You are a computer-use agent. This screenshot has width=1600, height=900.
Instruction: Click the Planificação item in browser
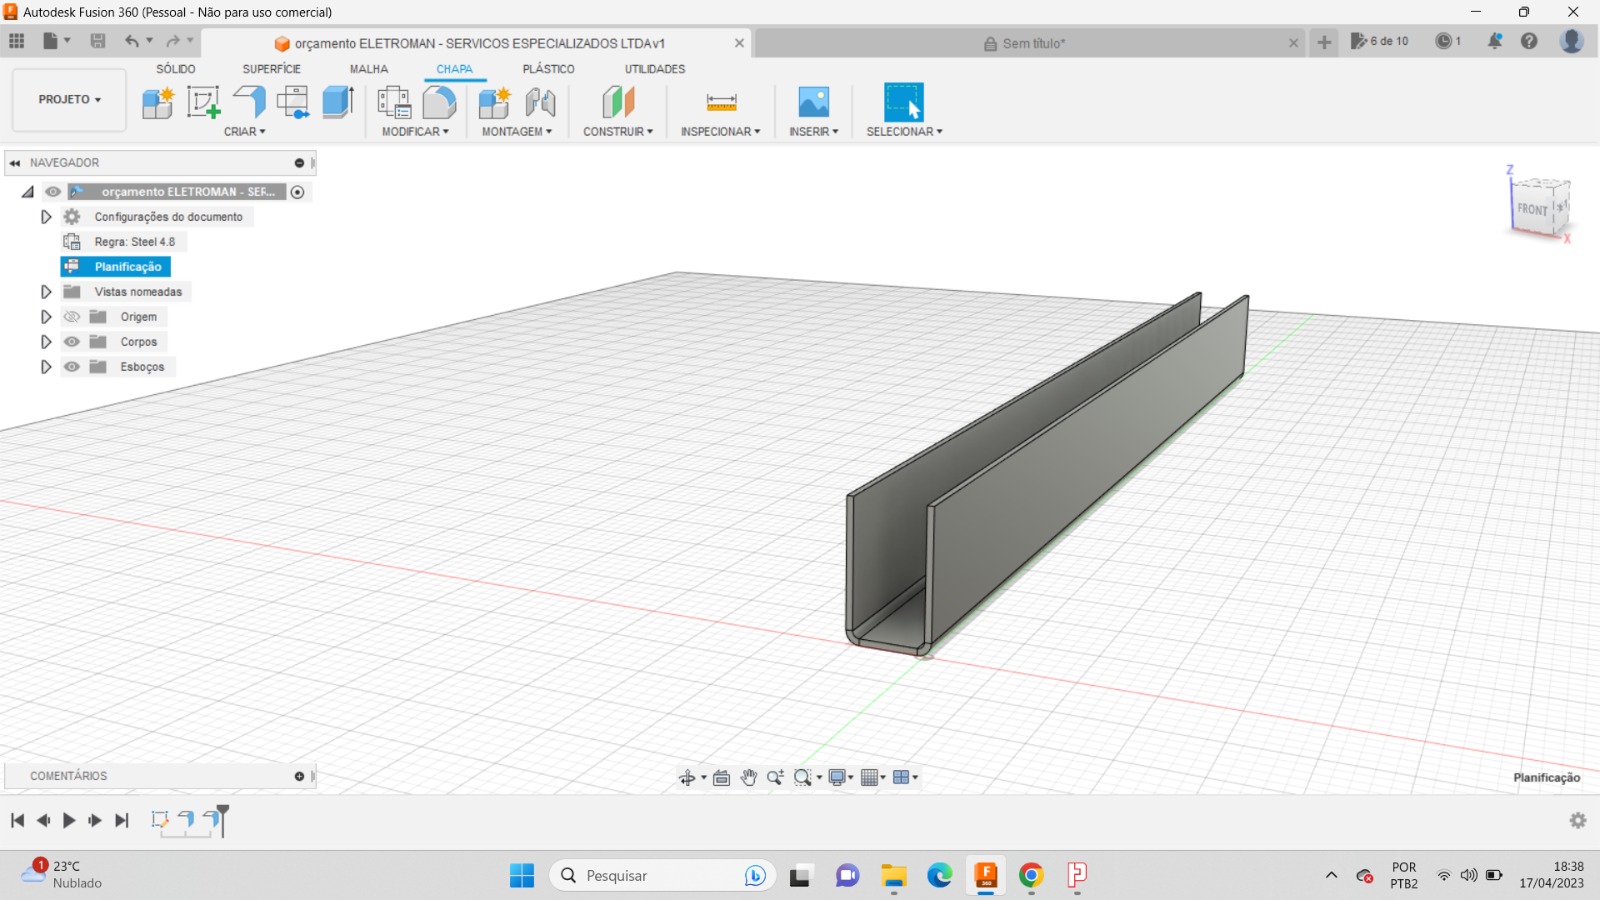point(127,267)
